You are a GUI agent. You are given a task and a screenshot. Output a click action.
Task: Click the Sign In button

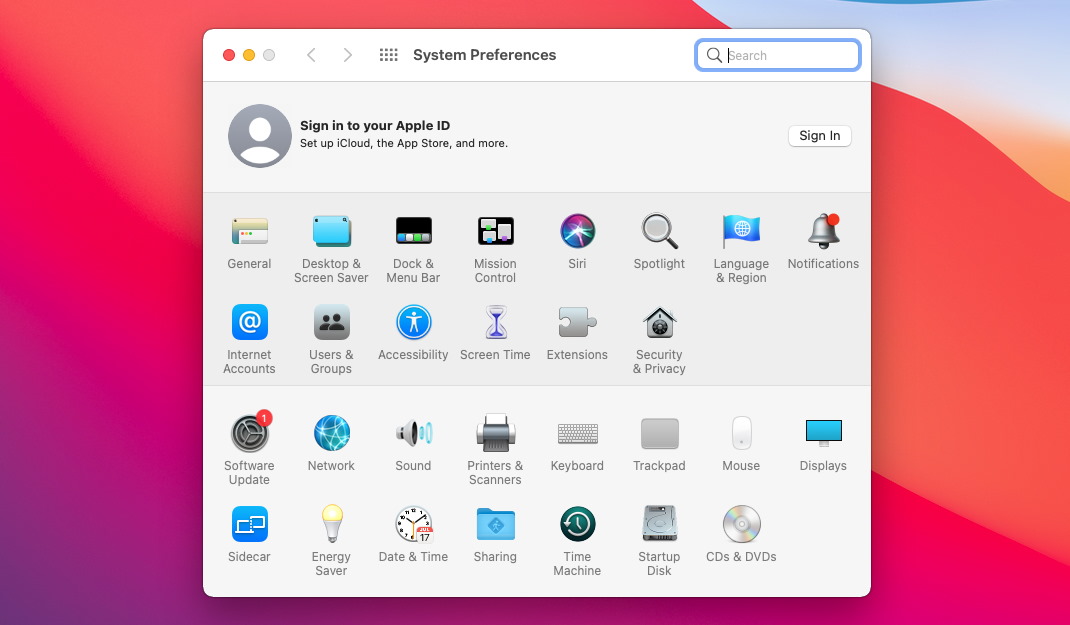[820, 136]
